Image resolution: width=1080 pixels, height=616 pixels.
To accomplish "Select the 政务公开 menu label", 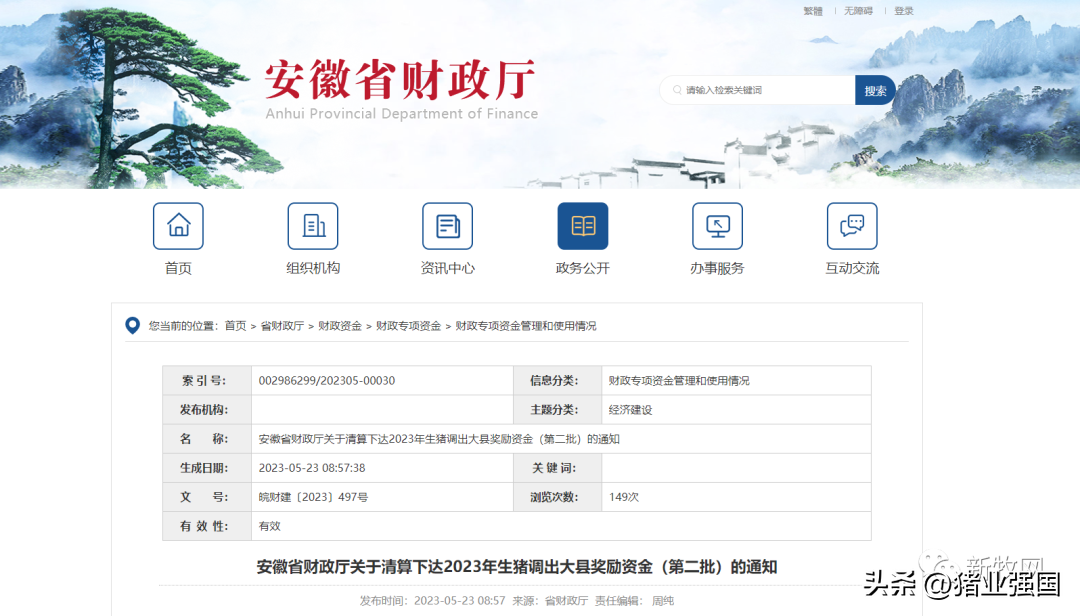I will (583, 268).
